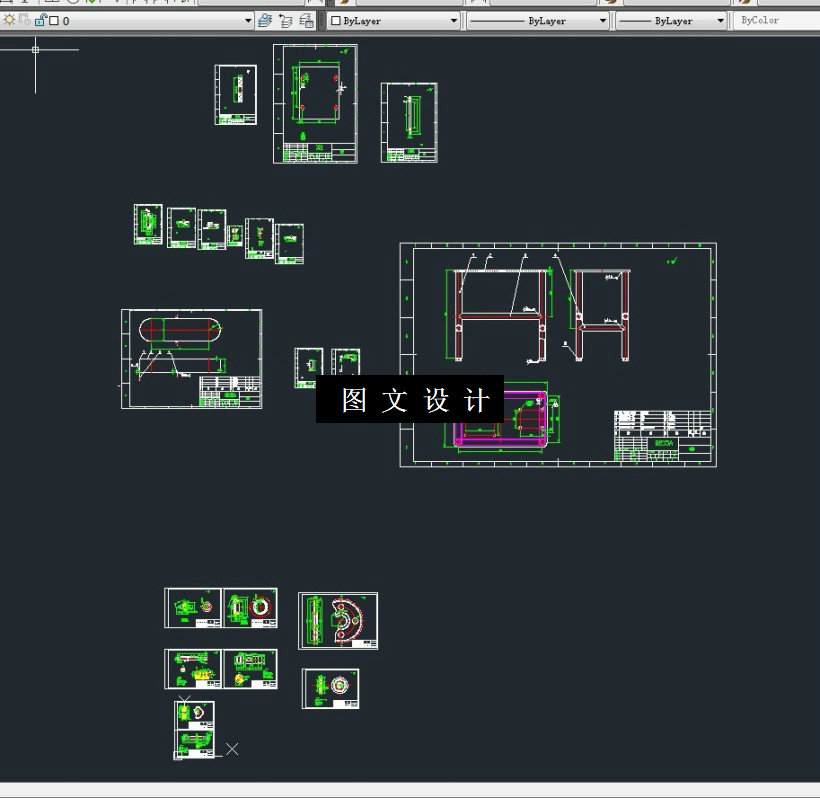Click the ByLayer color swatch square
Image resolution: width=820 pixels, height=798 pixels.
click(336, 21)
